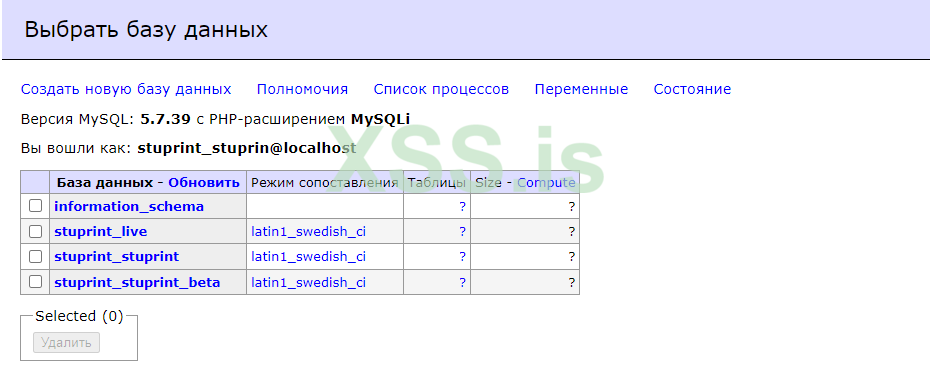Open the 'Список процессов' process list link

pos(441,90)
